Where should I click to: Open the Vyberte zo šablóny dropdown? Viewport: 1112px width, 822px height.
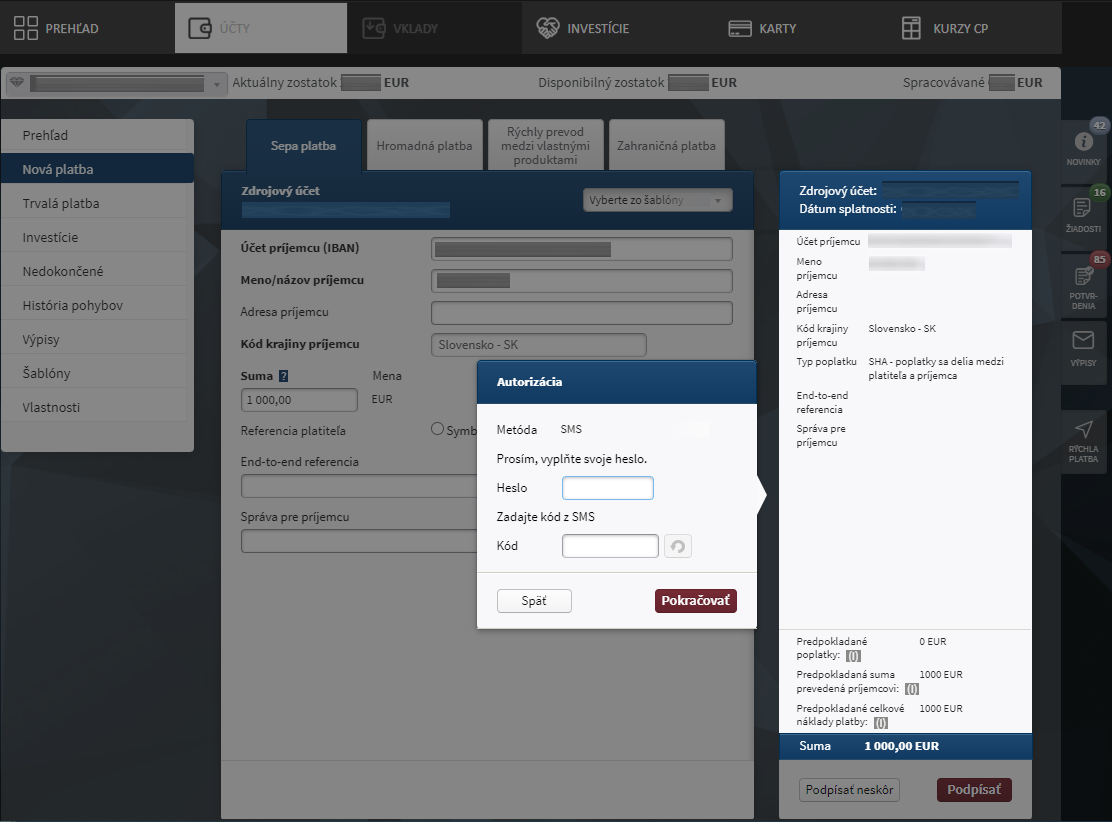(657, 200)
